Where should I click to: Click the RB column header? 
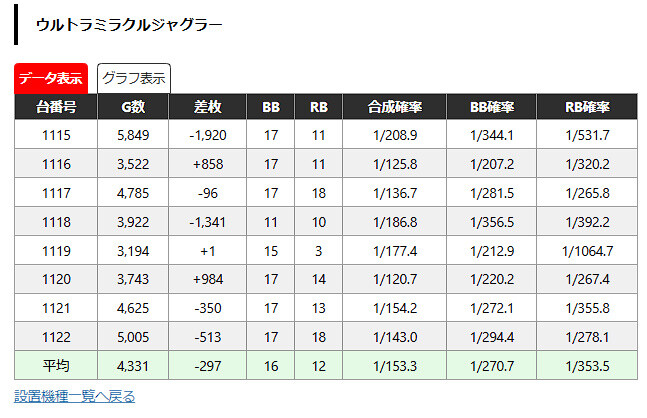[319, 107]
